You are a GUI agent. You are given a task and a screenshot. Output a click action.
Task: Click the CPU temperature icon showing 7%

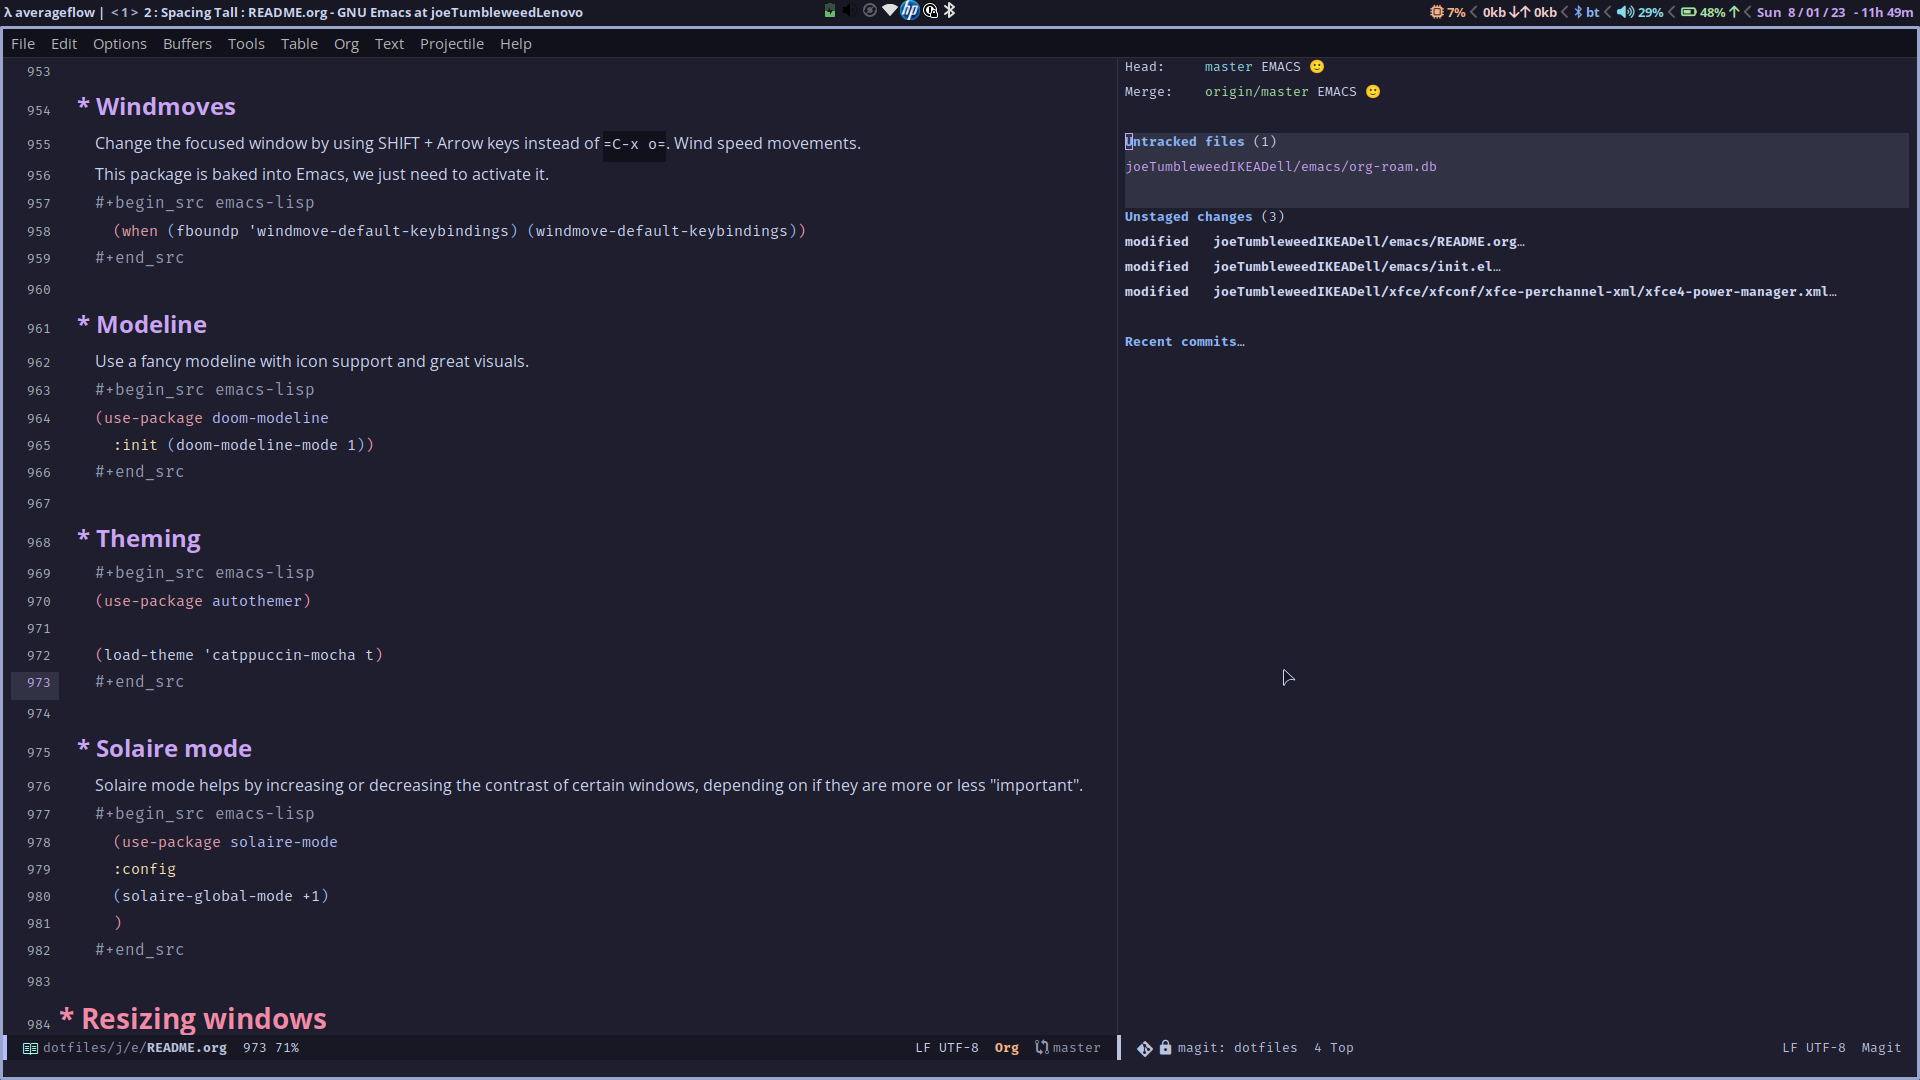[1437, 12]
